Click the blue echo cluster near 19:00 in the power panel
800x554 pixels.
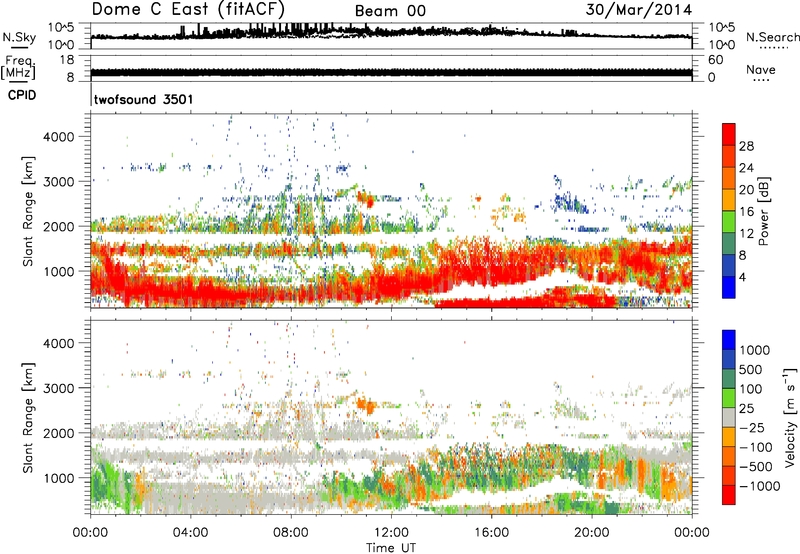pyautogui.click(x=570, y=201)
